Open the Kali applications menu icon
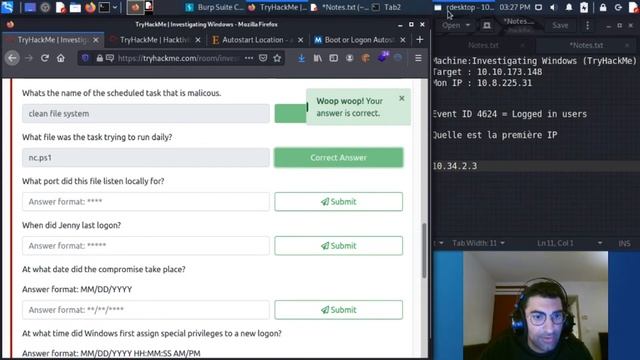This screenshot has height=360, width=640. pos(7,7)
